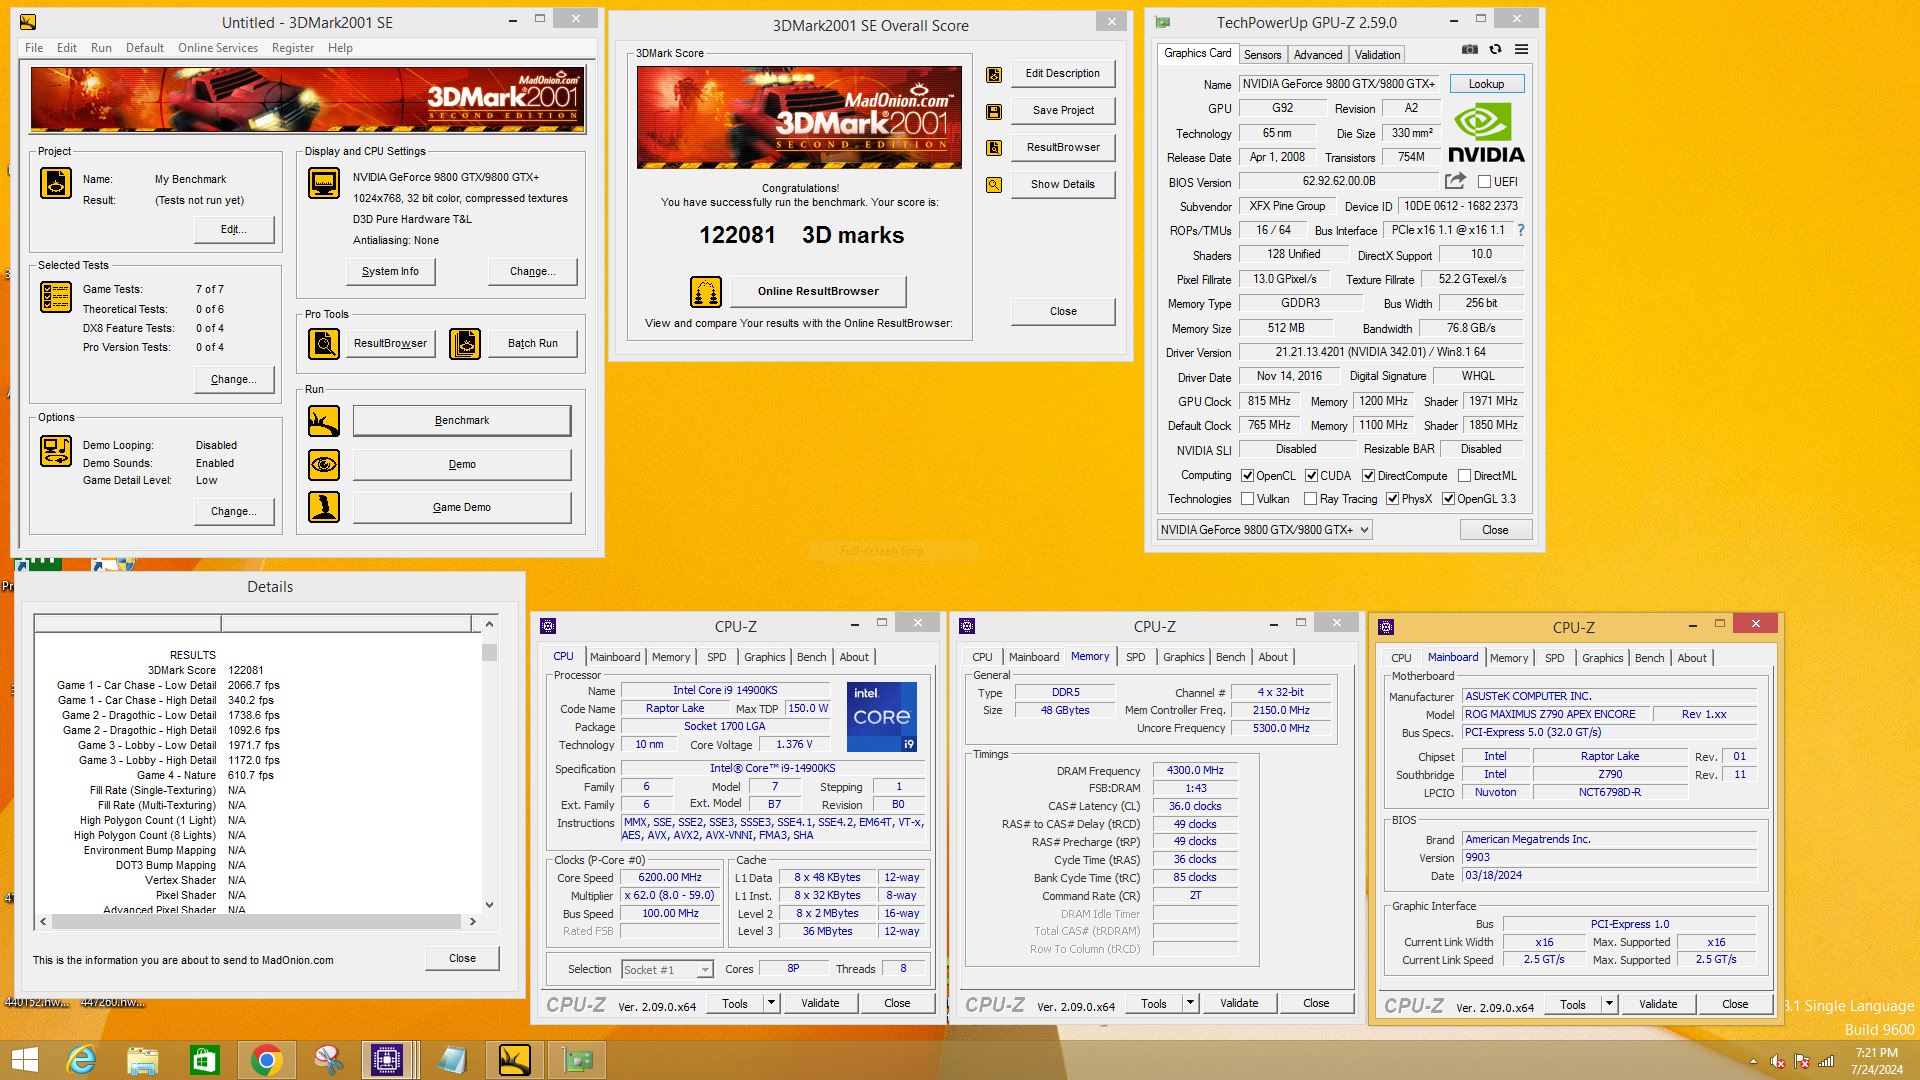Open Internet Explorer from the taskbar

pos(81,1060)
